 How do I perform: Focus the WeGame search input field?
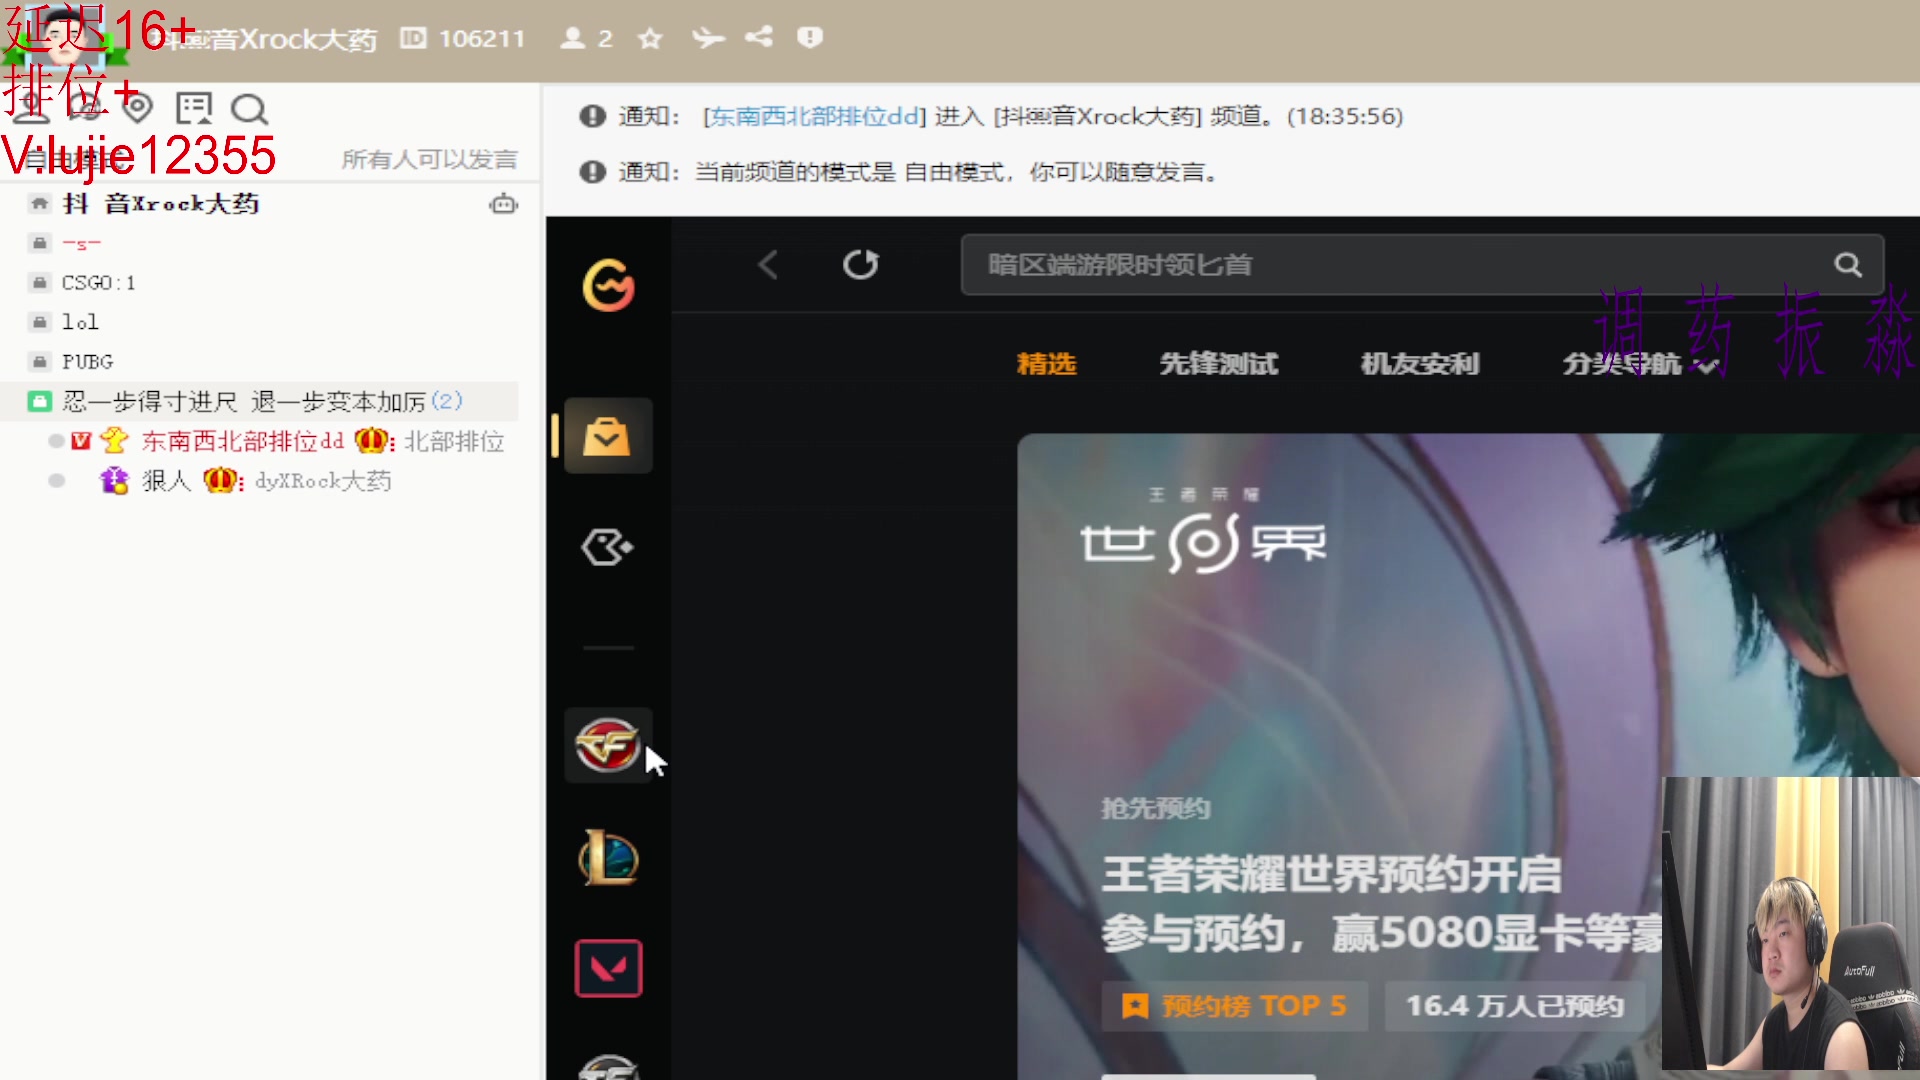pyautogui.click(x=1422, y=265)
